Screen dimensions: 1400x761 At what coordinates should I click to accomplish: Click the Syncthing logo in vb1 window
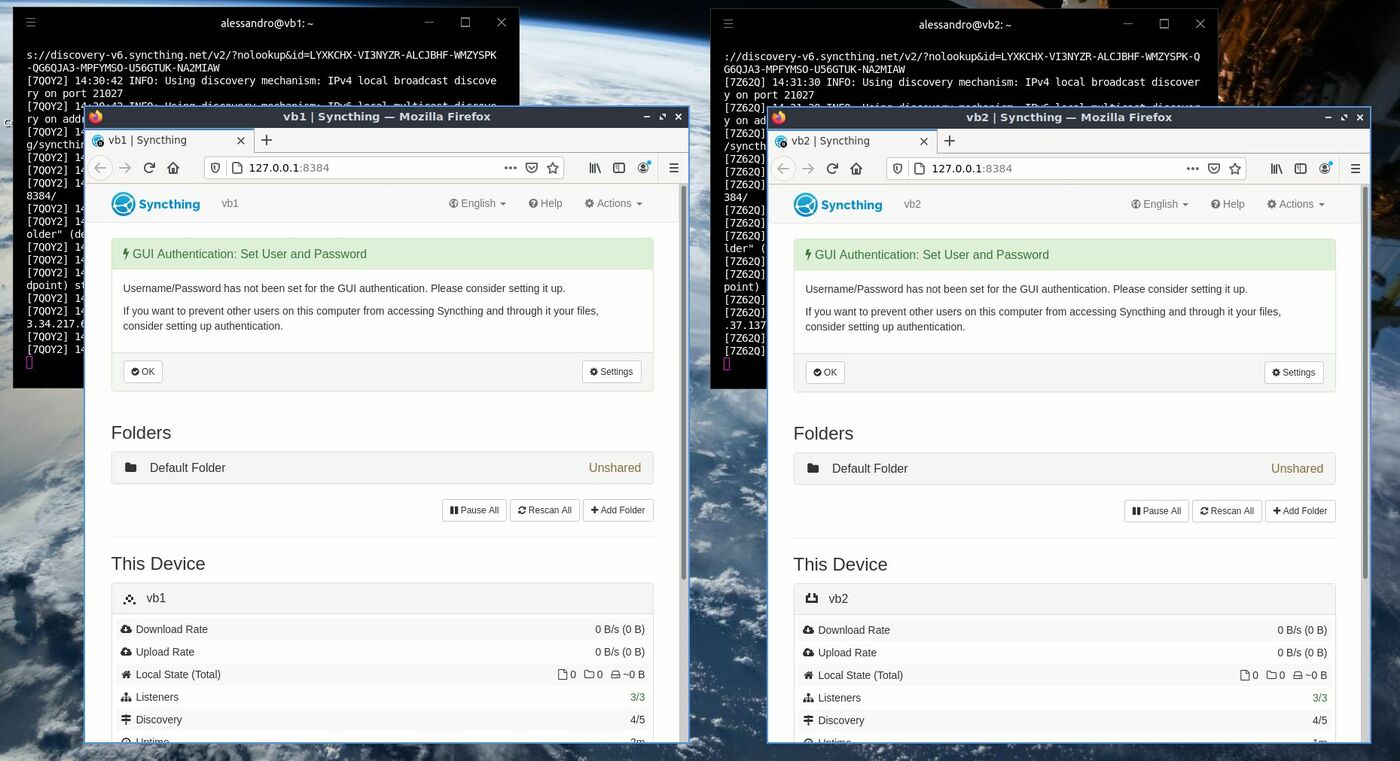tap(156, 204)
